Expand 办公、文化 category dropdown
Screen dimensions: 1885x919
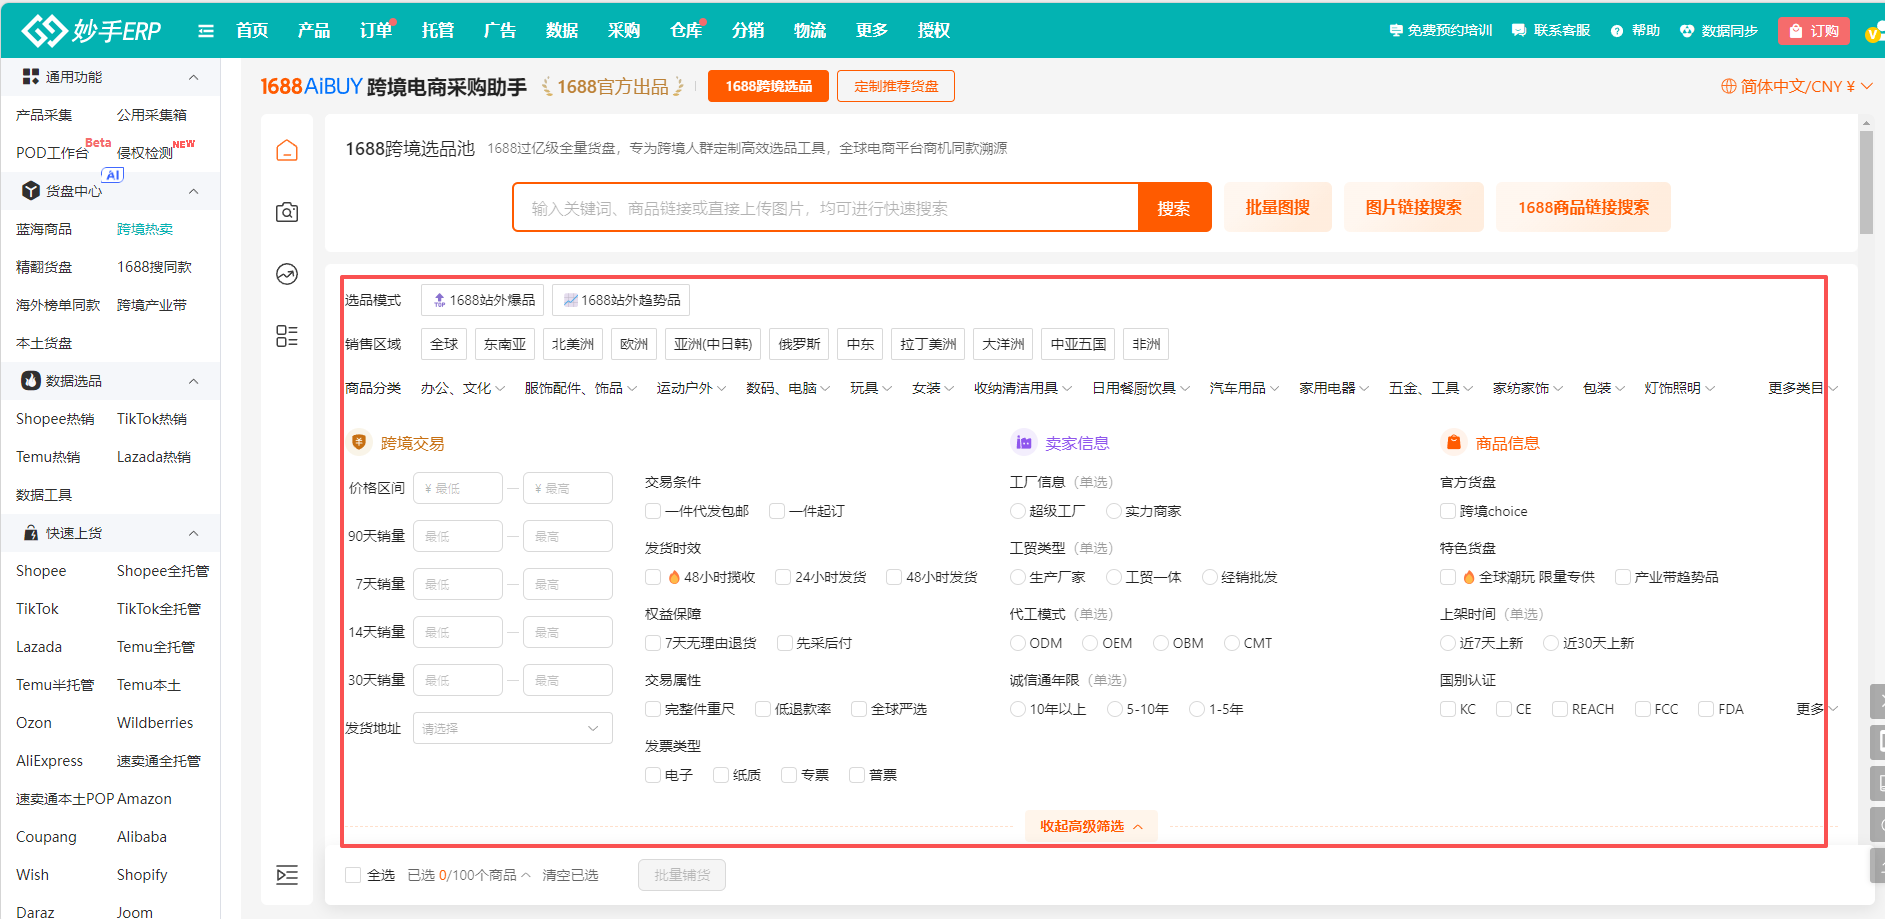(463, 388)
